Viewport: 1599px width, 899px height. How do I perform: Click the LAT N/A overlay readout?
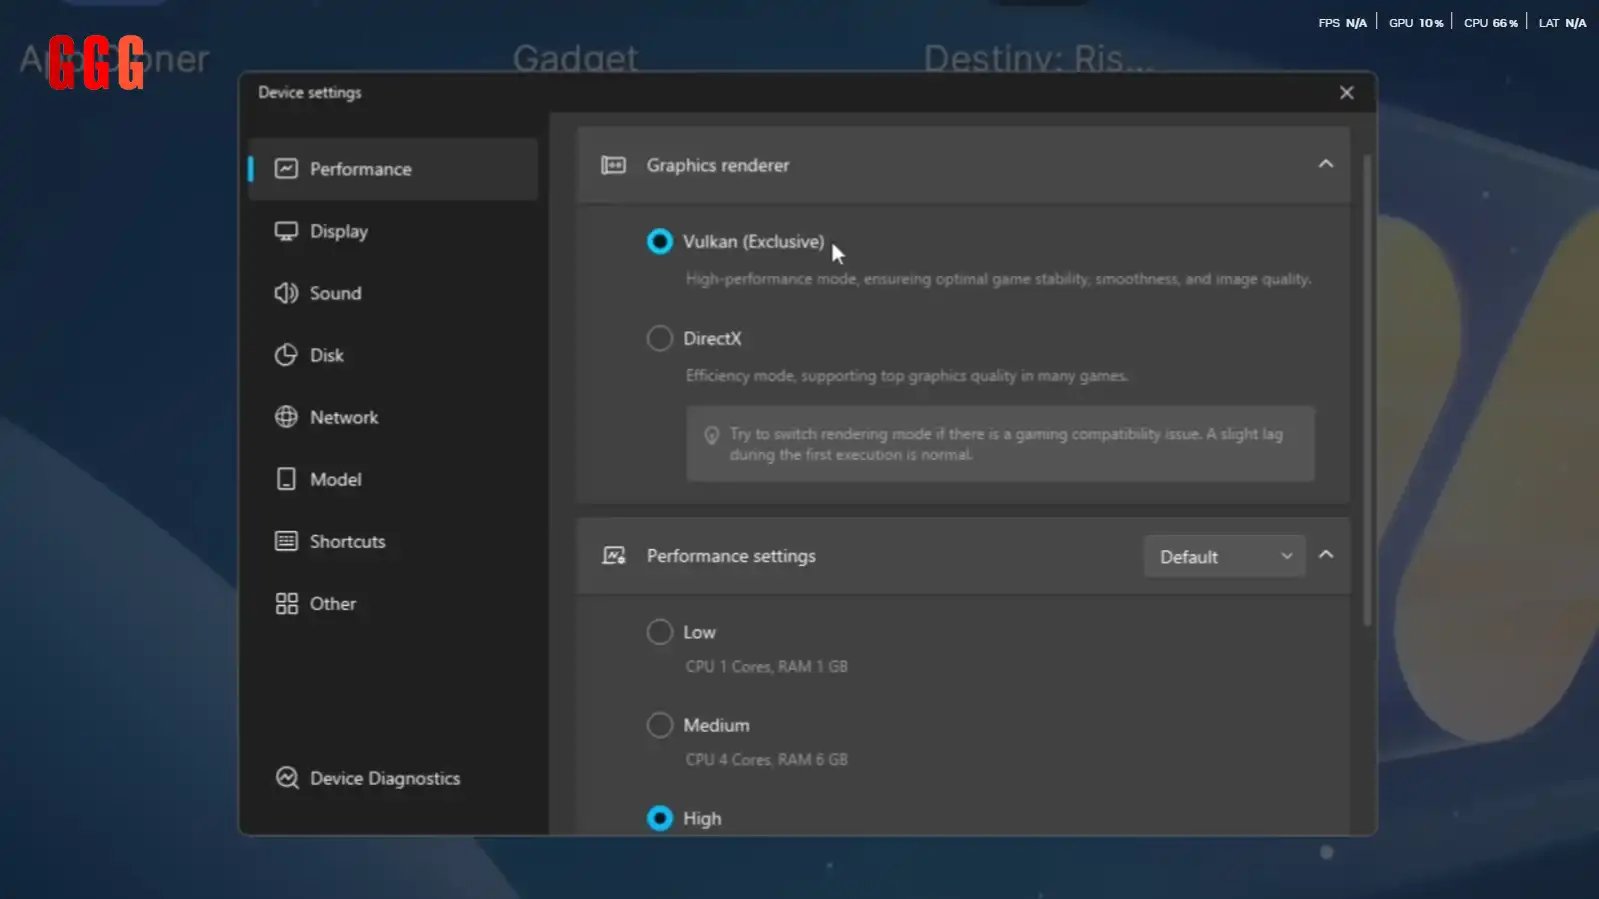tap(1562, 23)
